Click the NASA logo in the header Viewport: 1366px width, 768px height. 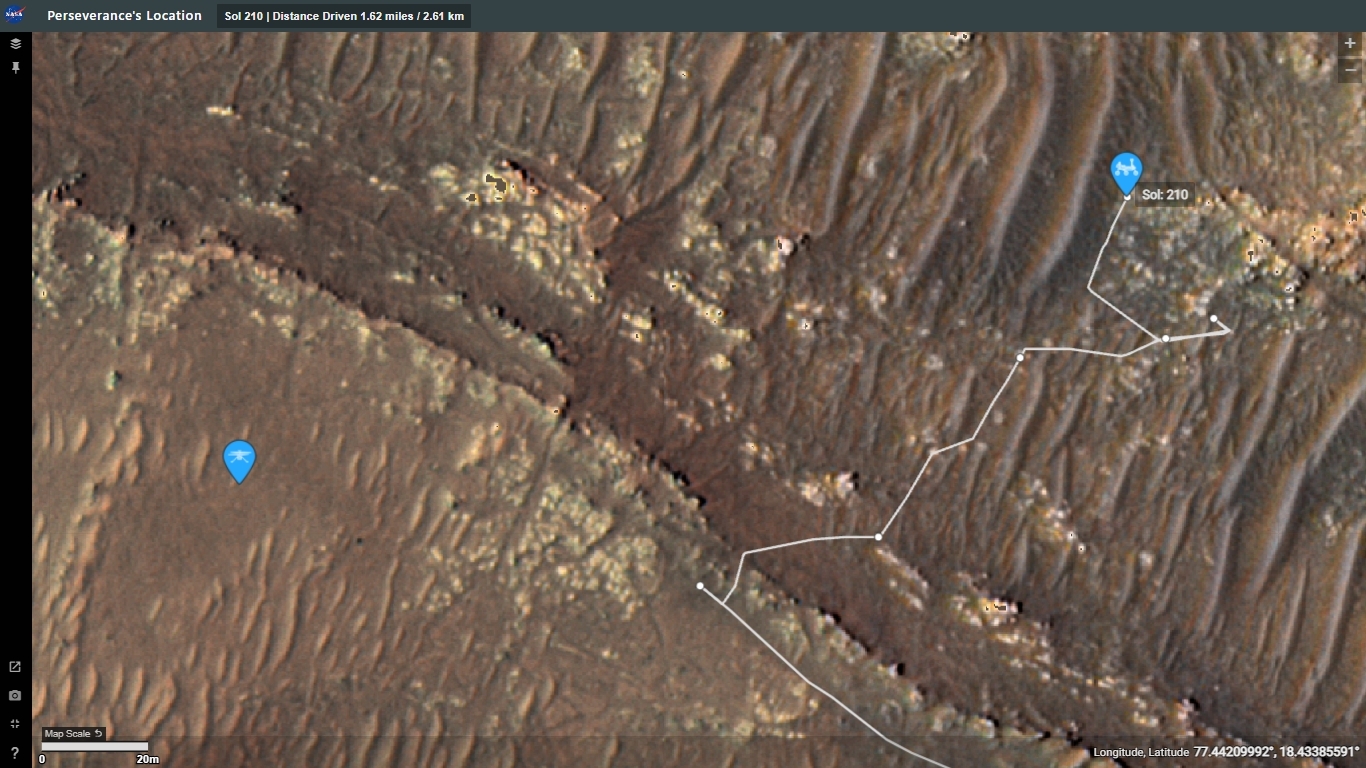(x=16, y=15)
